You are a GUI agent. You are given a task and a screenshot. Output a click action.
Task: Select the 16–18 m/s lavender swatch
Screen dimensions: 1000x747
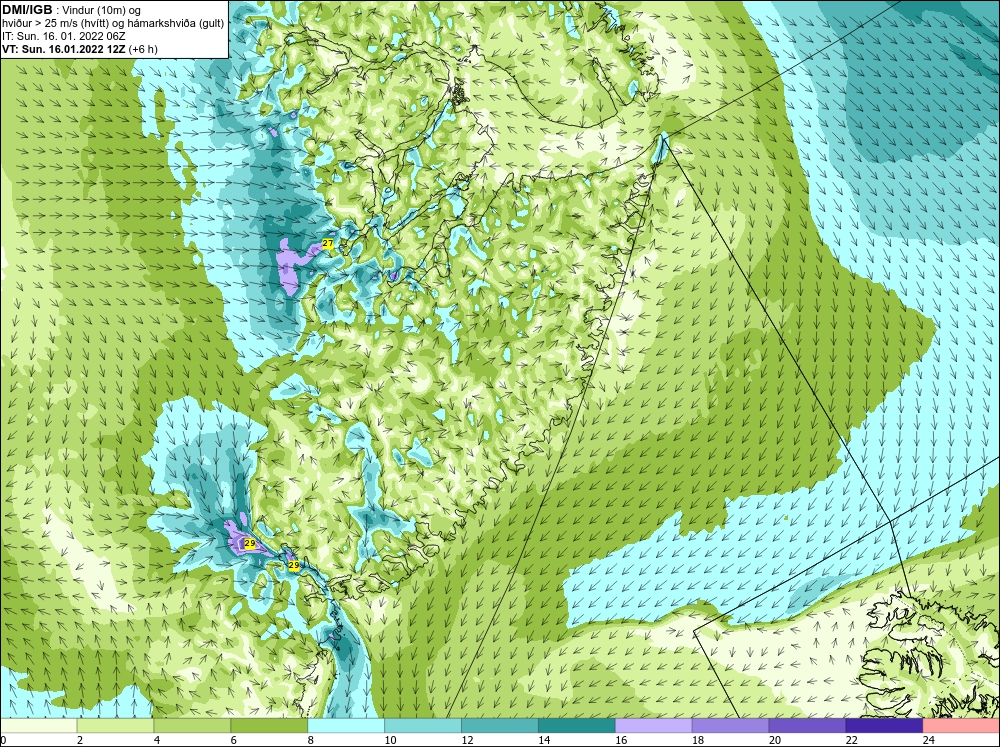654,726
